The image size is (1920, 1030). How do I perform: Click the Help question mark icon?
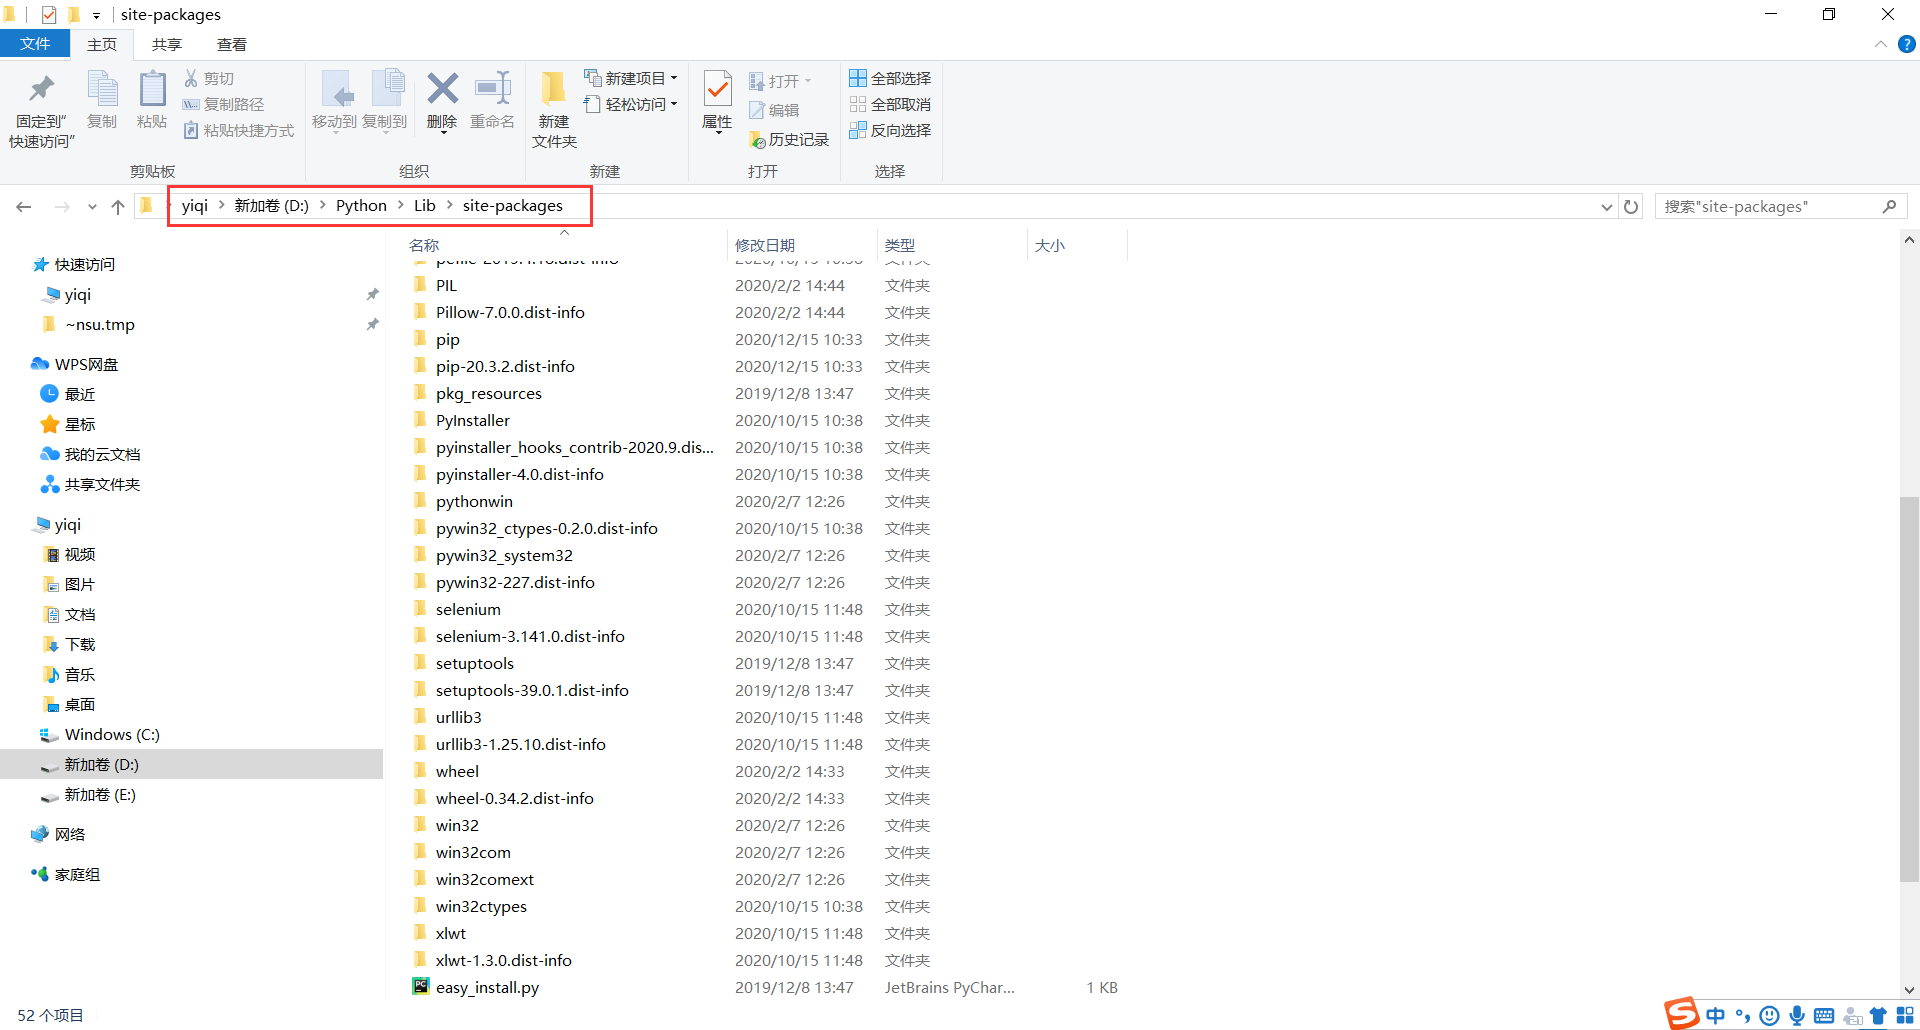point(1907,44)
